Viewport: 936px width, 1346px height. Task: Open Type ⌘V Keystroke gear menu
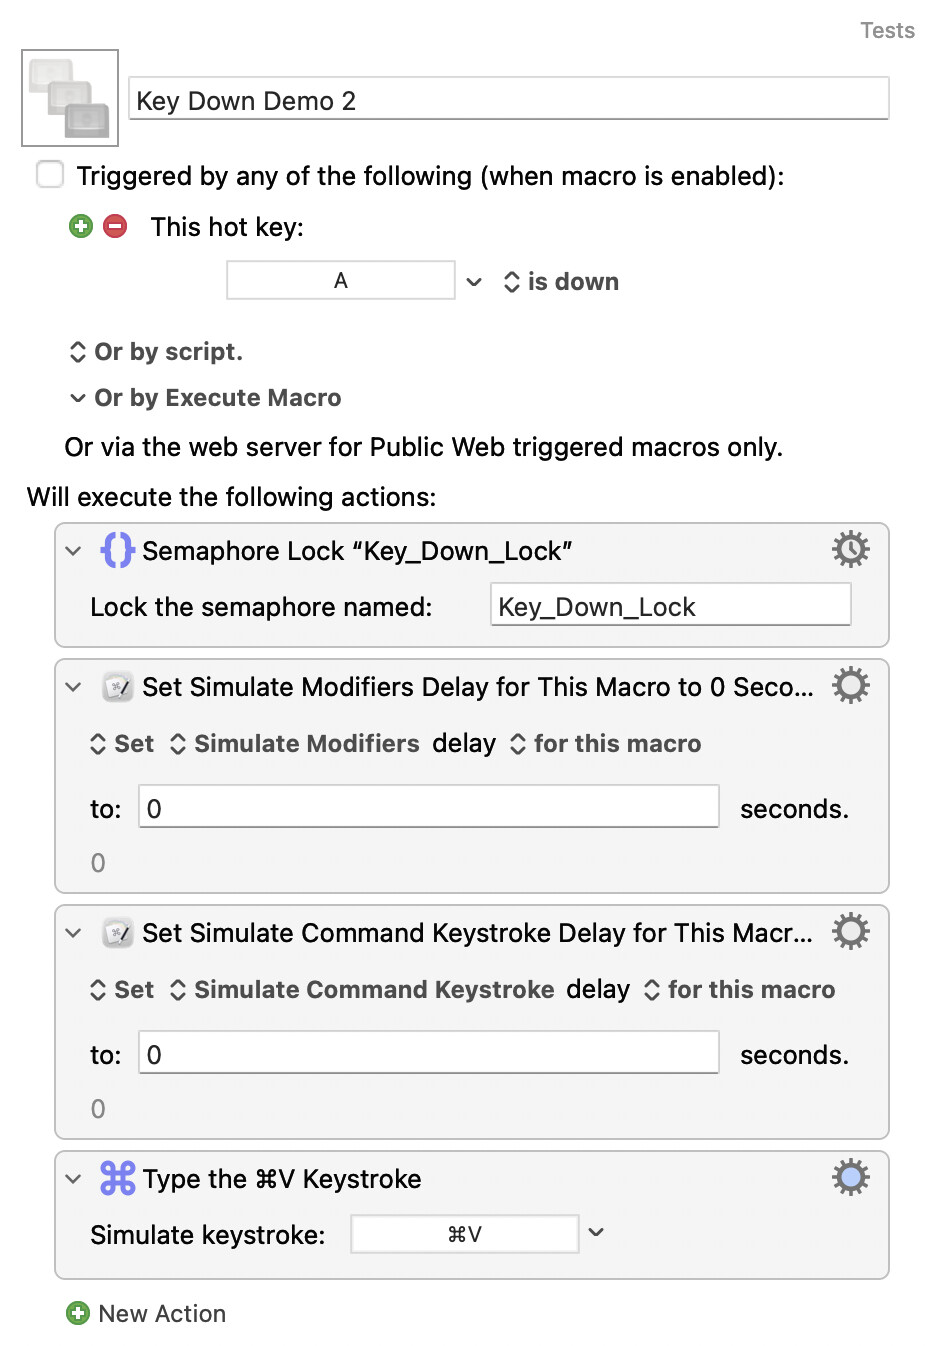[x=850, y=1177]
